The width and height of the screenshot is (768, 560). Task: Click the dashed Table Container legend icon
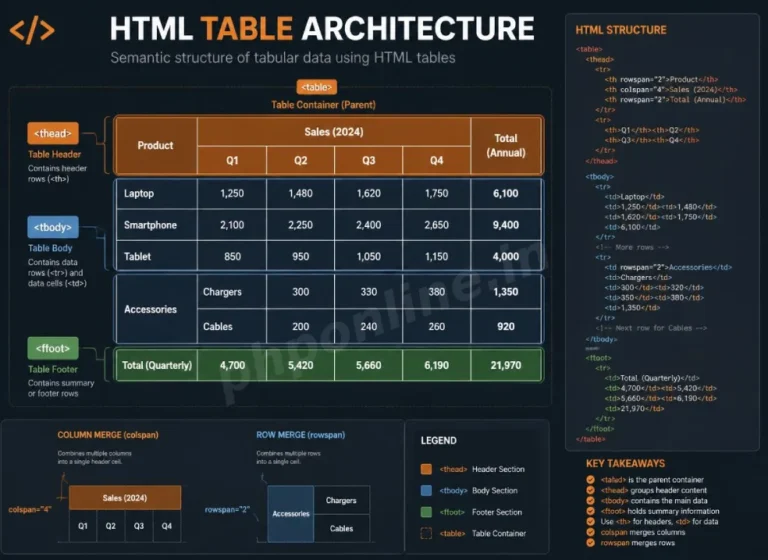point(426,533)
